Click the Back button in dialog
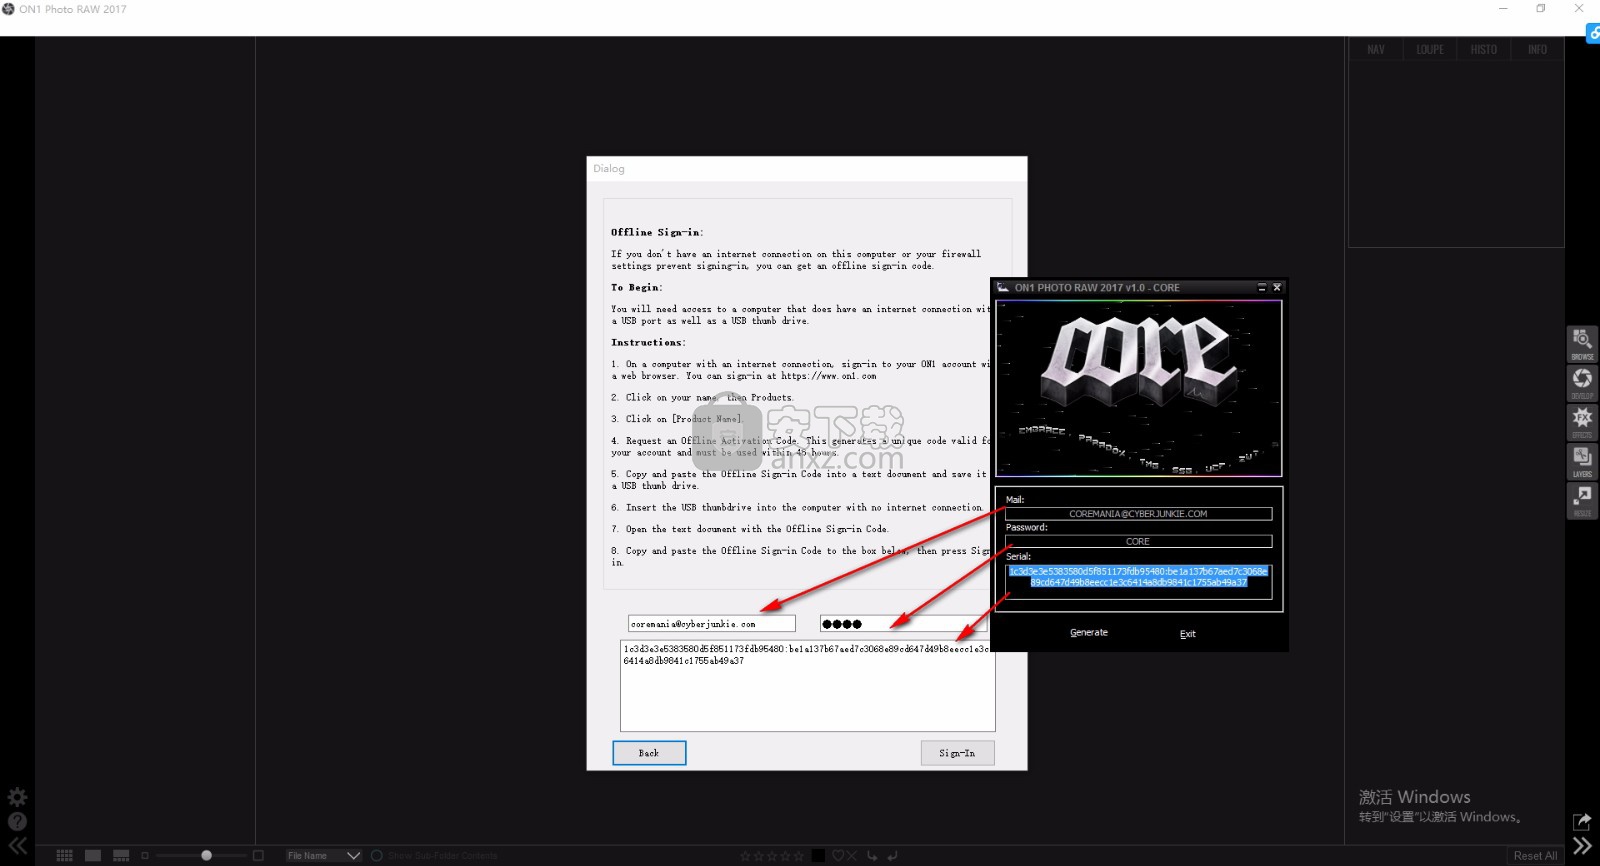The image size is (1600, 866). (x=649, y=753)
